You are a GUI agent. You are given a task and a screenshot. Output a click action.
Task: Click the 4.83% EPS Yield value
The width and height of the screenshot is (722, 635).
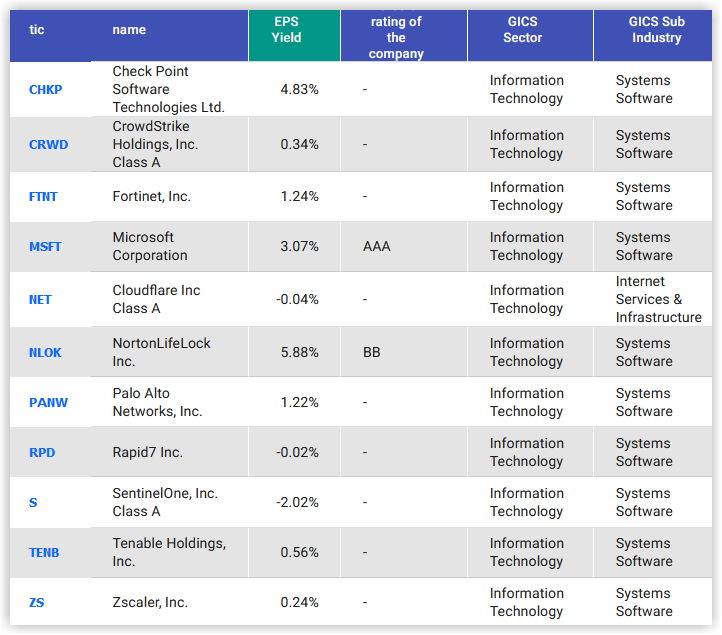click(299, 89)
